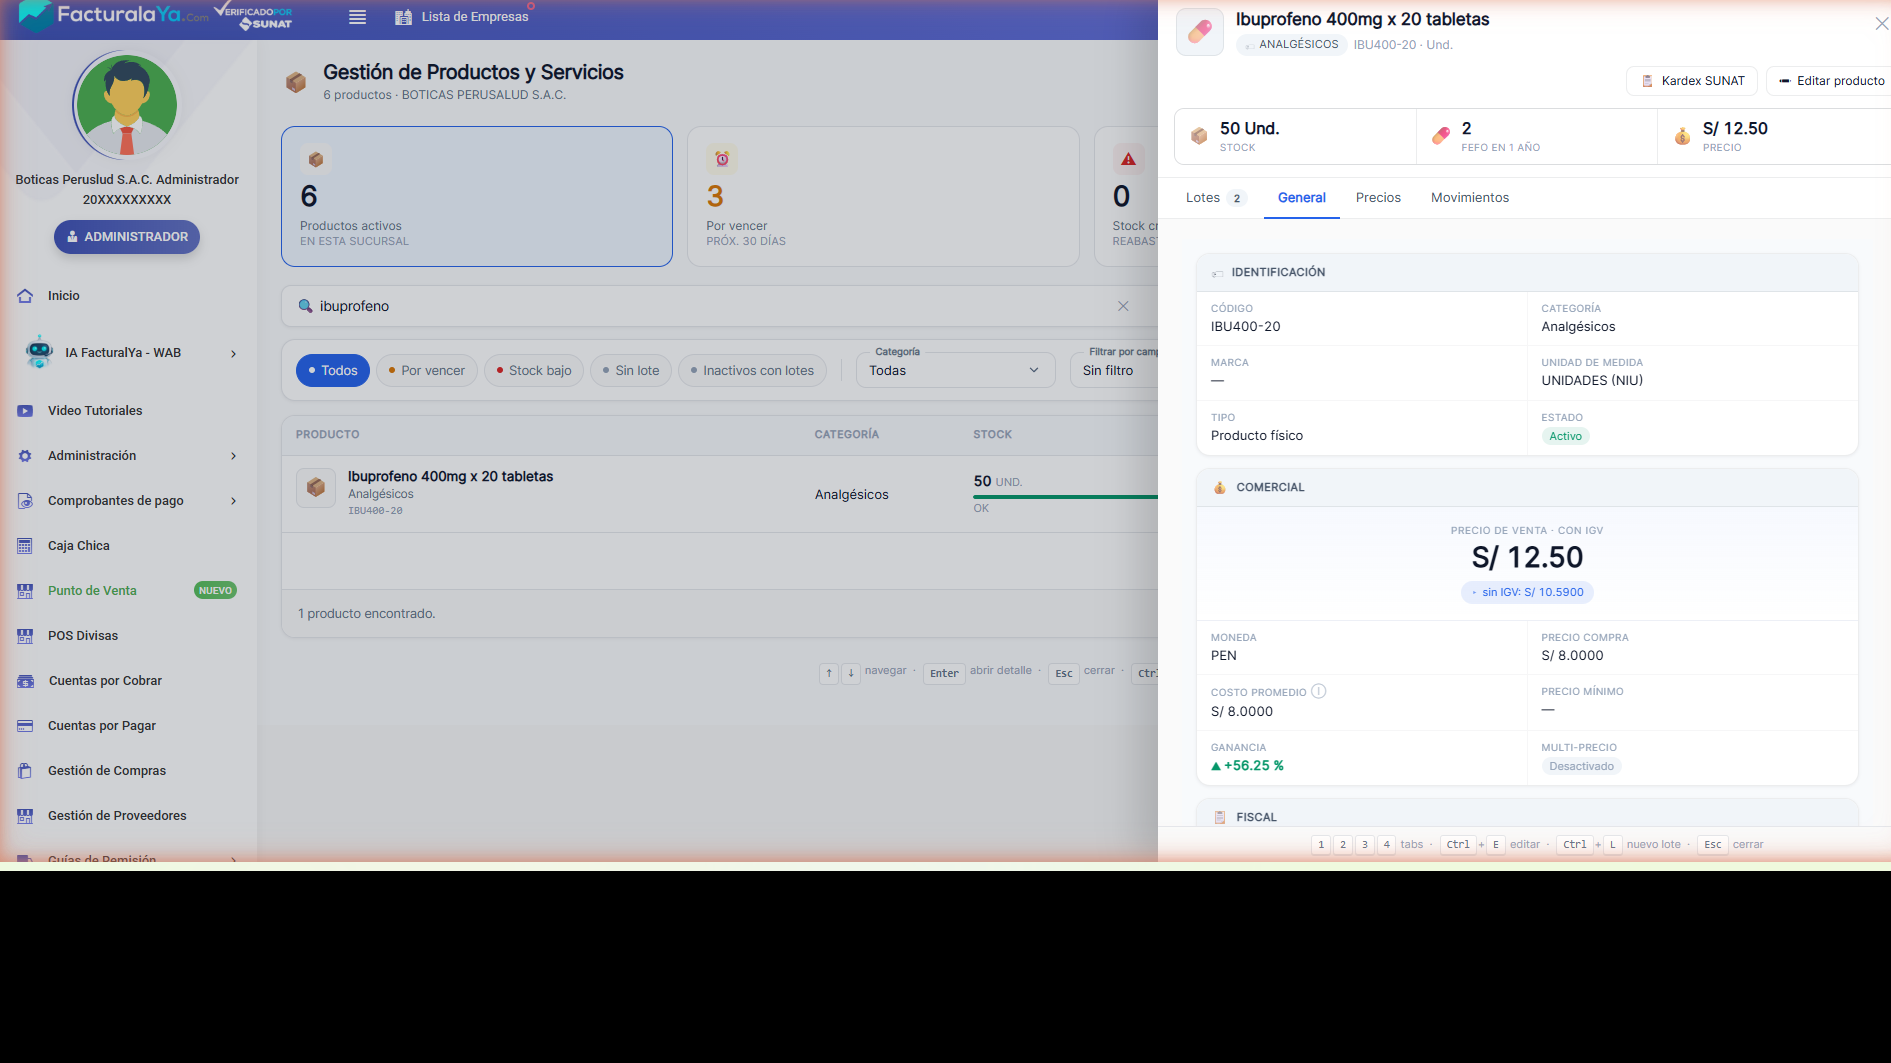This screenshot has height=1063, width=1891.
Task: Click the product search input field
Action: click(714, 306)
